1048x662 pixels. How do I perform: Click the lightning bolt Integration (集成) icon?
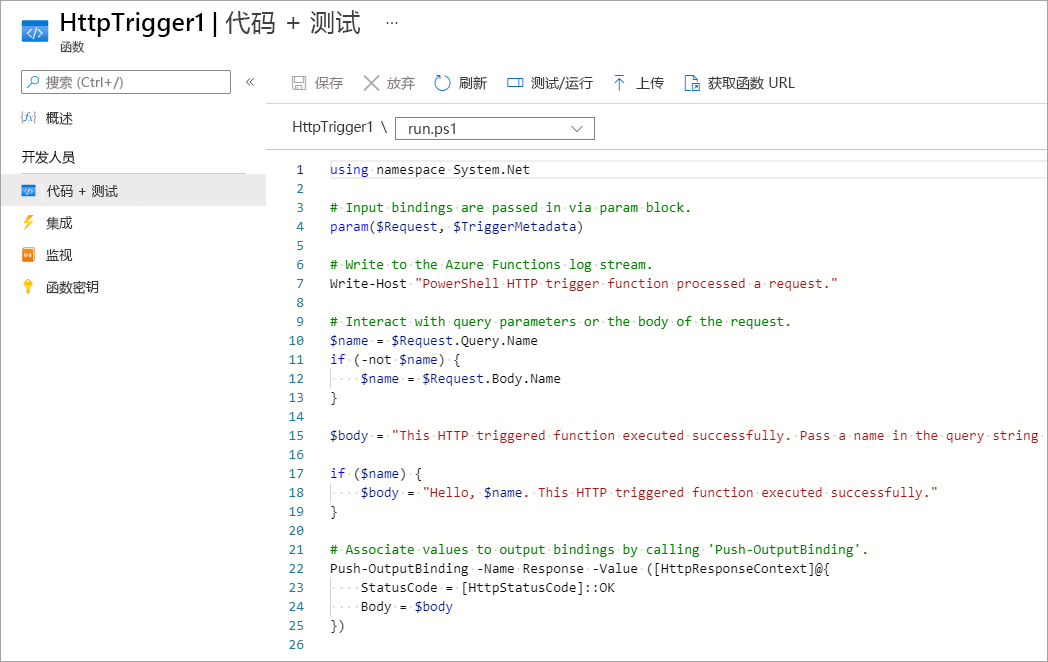point(29,223)
